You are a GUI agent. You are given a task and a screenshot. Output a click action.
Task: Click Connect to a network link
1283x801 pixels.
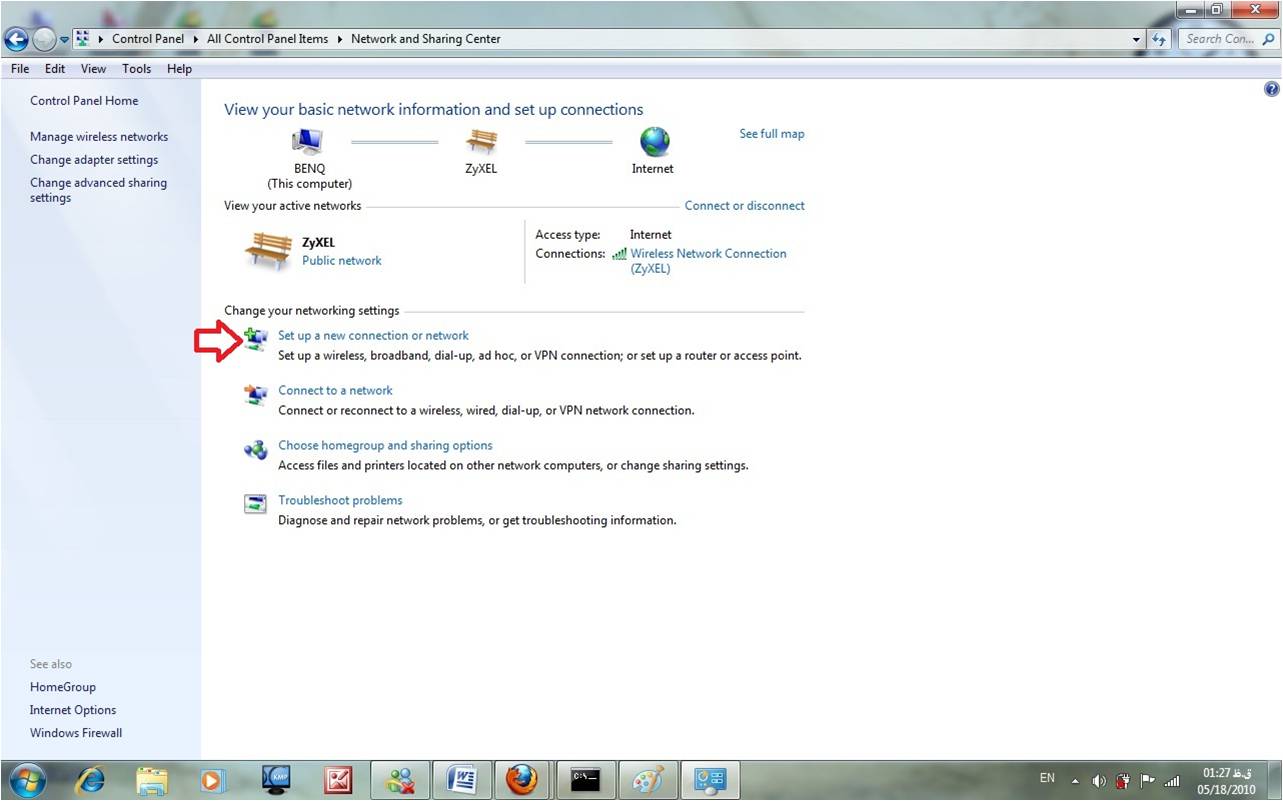[x=335, y=391]
